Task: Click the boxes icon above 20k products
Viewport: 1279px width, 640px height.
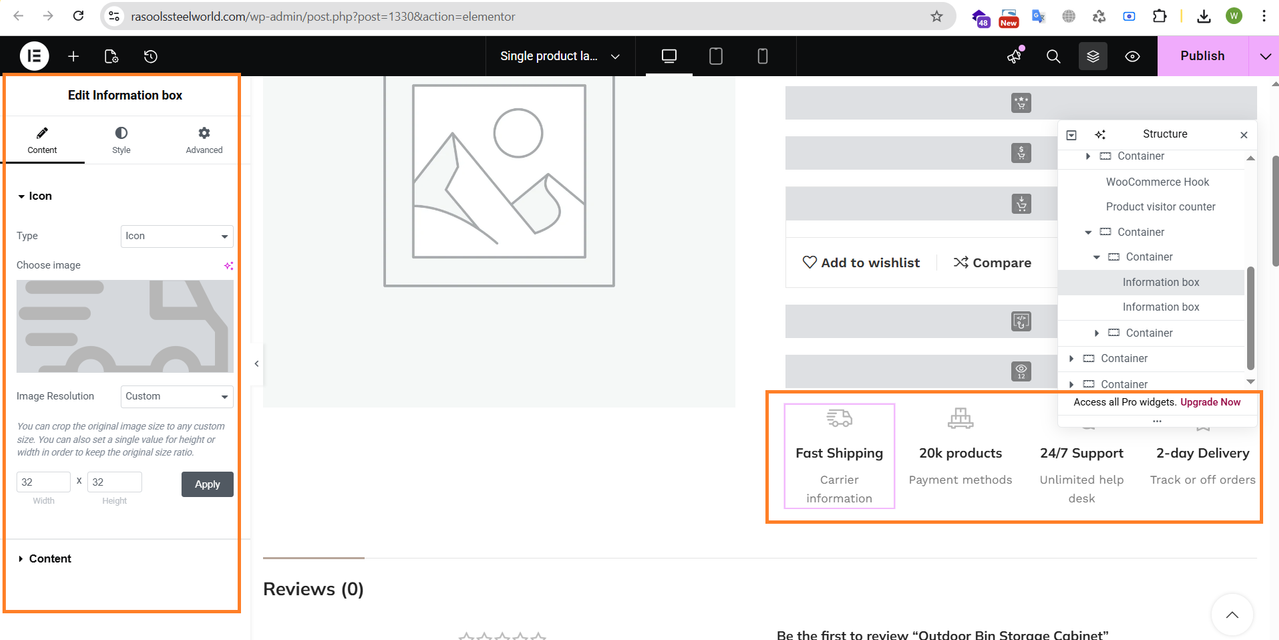Action: coord(960,418)
